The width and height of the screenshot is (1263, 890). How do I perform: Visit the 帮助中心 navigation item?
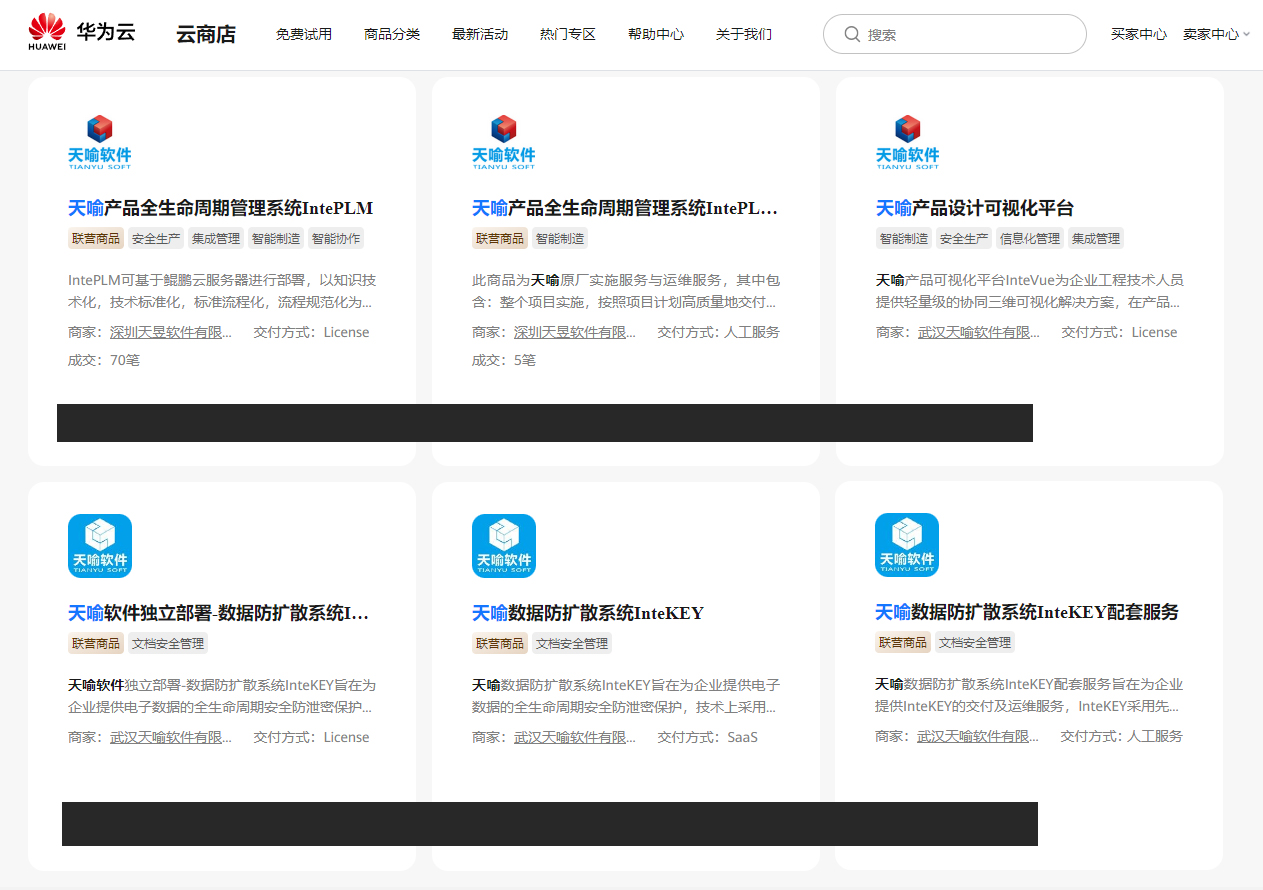[x=656, y=34]
